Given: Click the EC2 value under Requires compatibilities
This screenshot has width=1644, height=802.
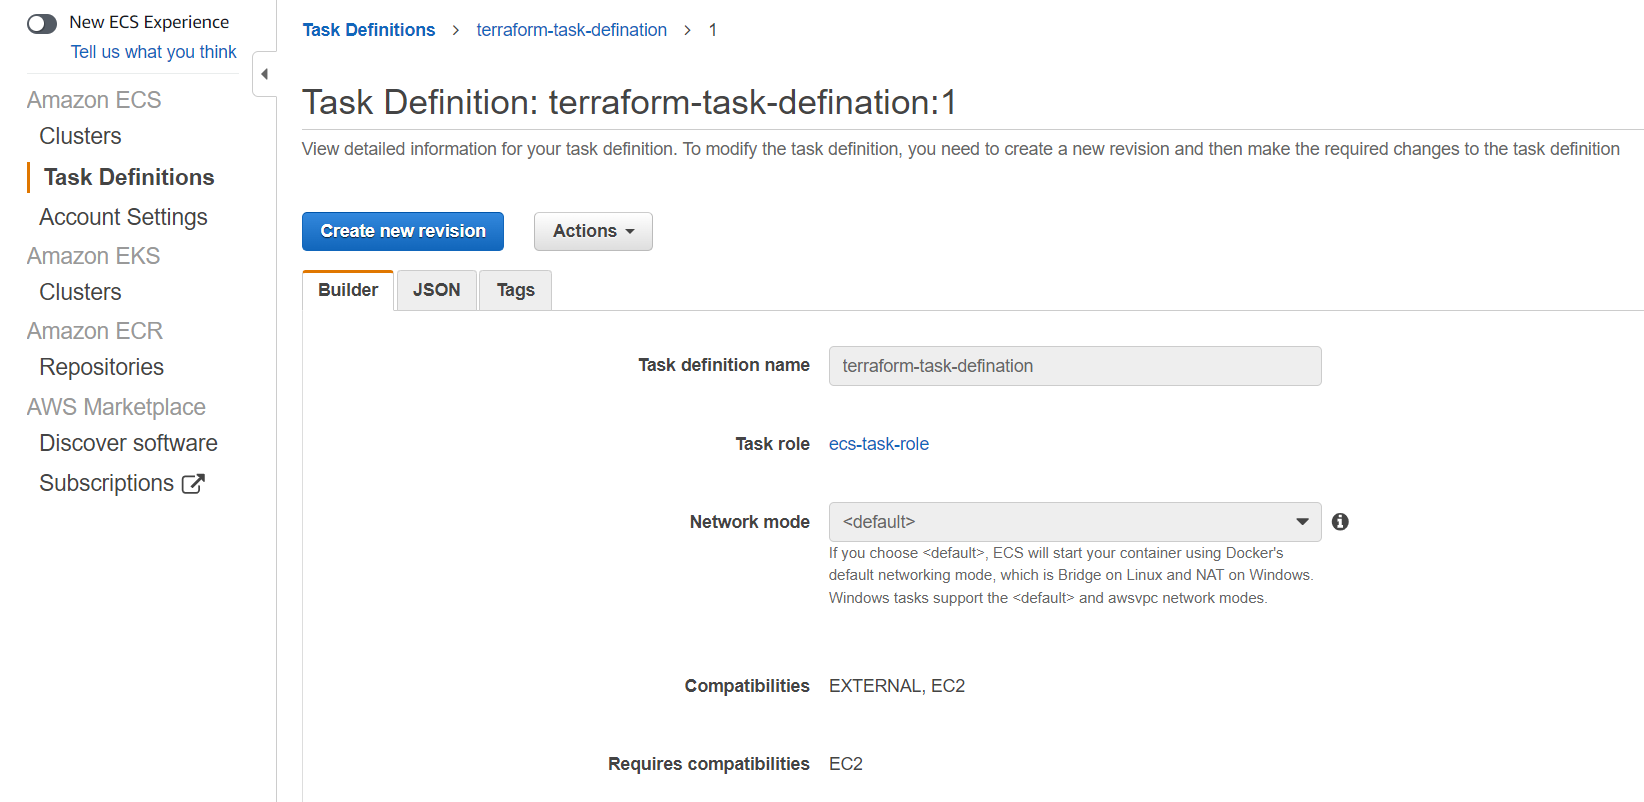Looking at the screenshot, I should (x=846, y=764).
